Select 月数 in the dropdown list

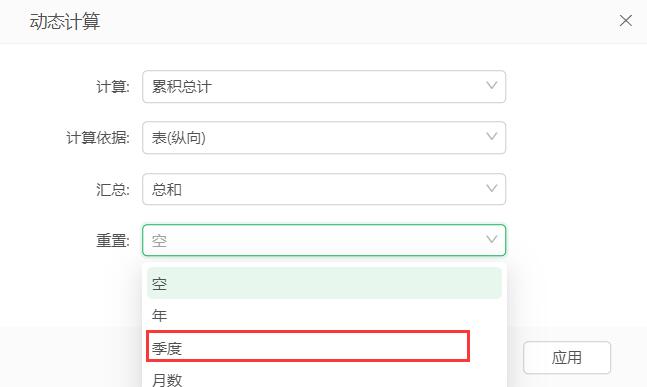(x=324, y=378)
